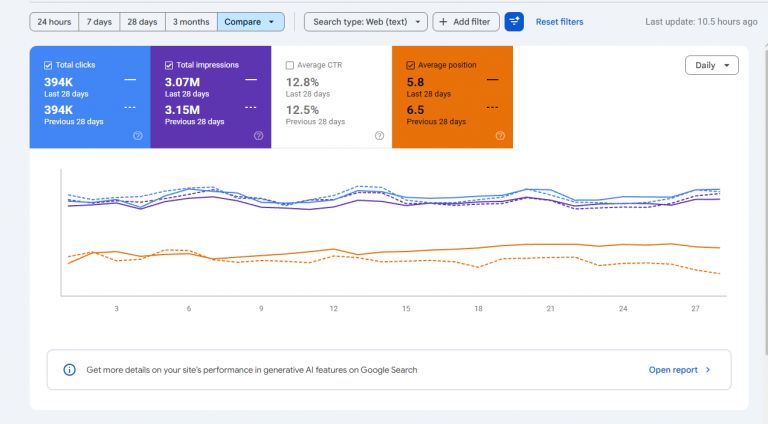Click the chart axis label 12

click(x=334, y=308)
